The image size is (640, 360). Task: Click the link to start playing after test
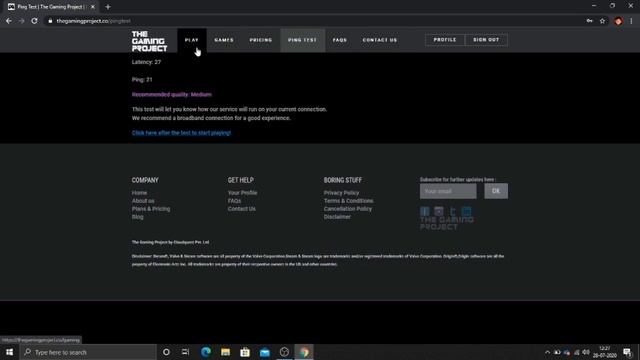pyautogui.click(x=181, y=133)
